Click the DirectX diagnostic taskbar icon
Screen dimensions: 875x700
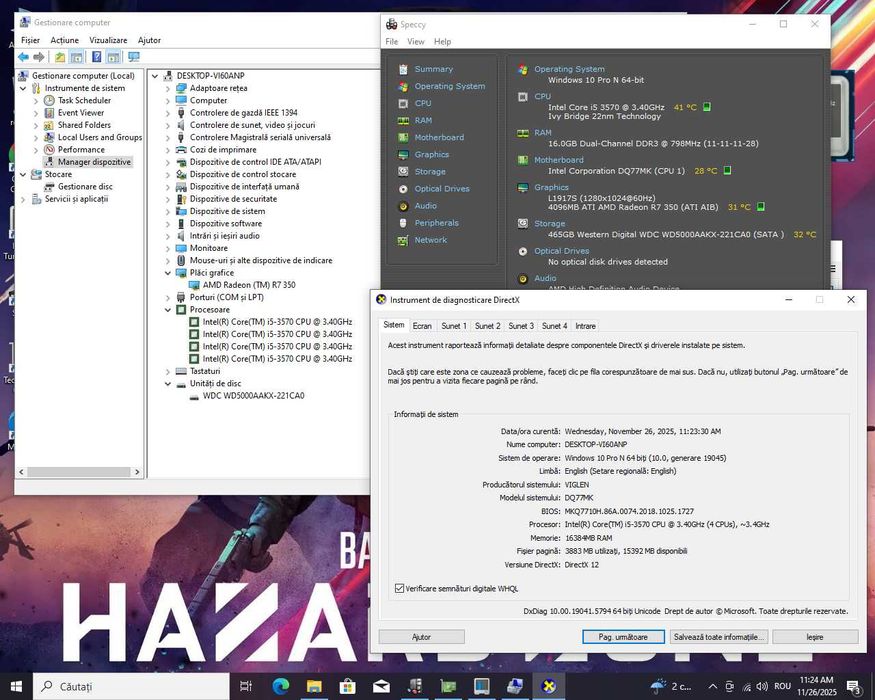pos(549,686)
